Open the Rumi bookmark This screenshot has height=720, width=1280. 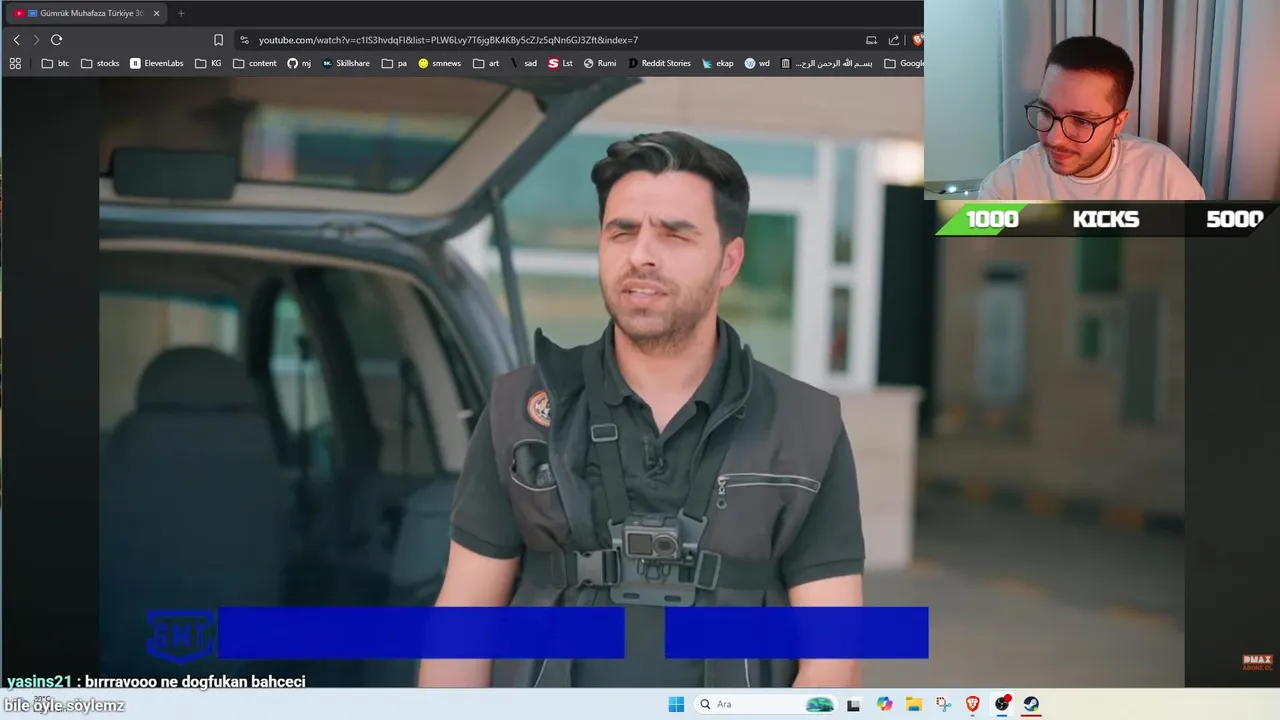[x=600, y=63]
